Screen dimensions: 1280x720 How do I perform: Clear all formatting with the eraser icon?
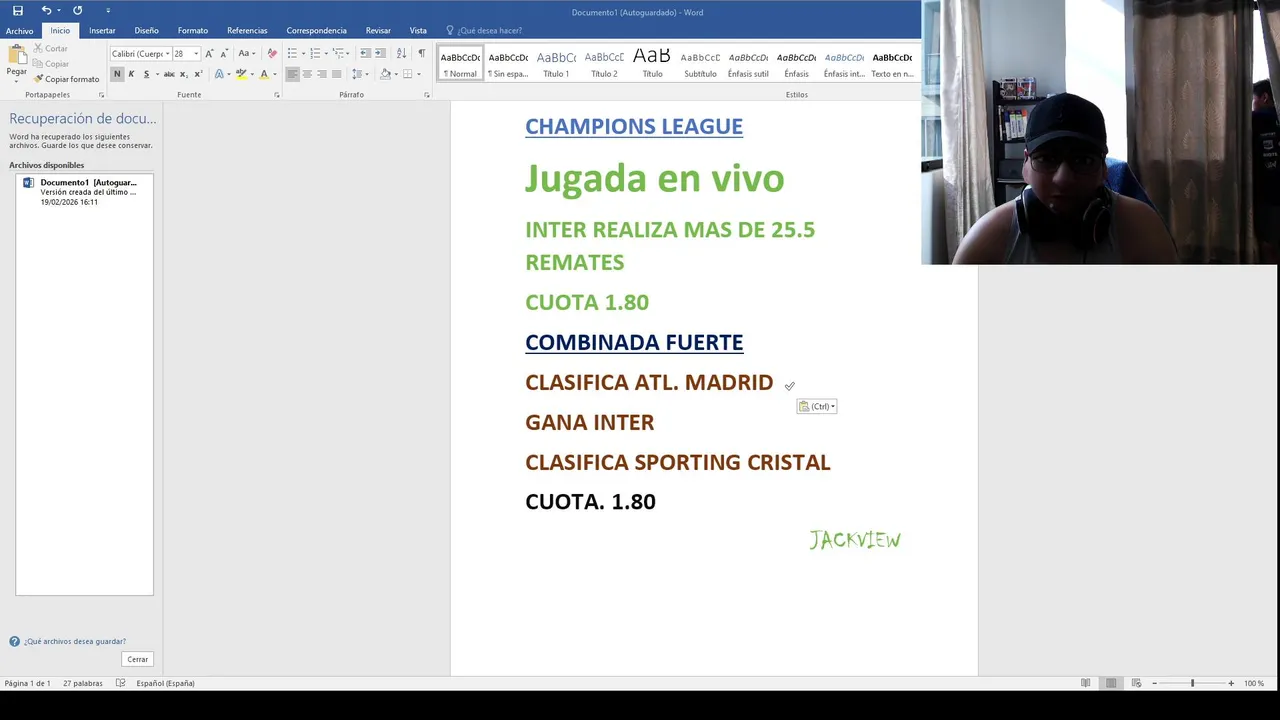tap(272, 54)
